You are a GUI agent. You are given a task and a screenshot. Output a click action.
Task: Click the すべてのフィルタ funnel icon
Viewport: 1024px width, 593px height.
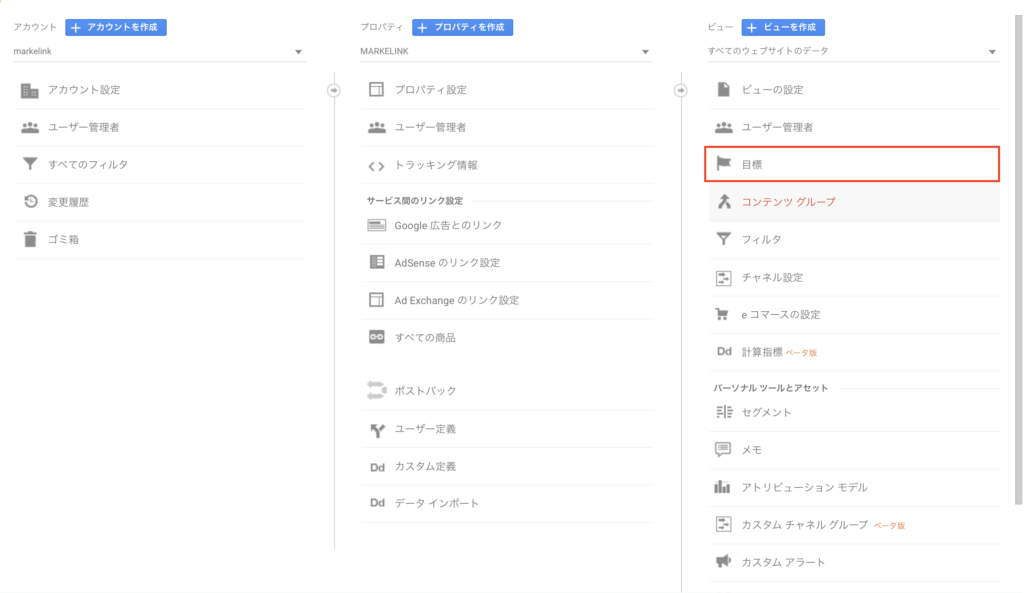[x=29, y=164]
